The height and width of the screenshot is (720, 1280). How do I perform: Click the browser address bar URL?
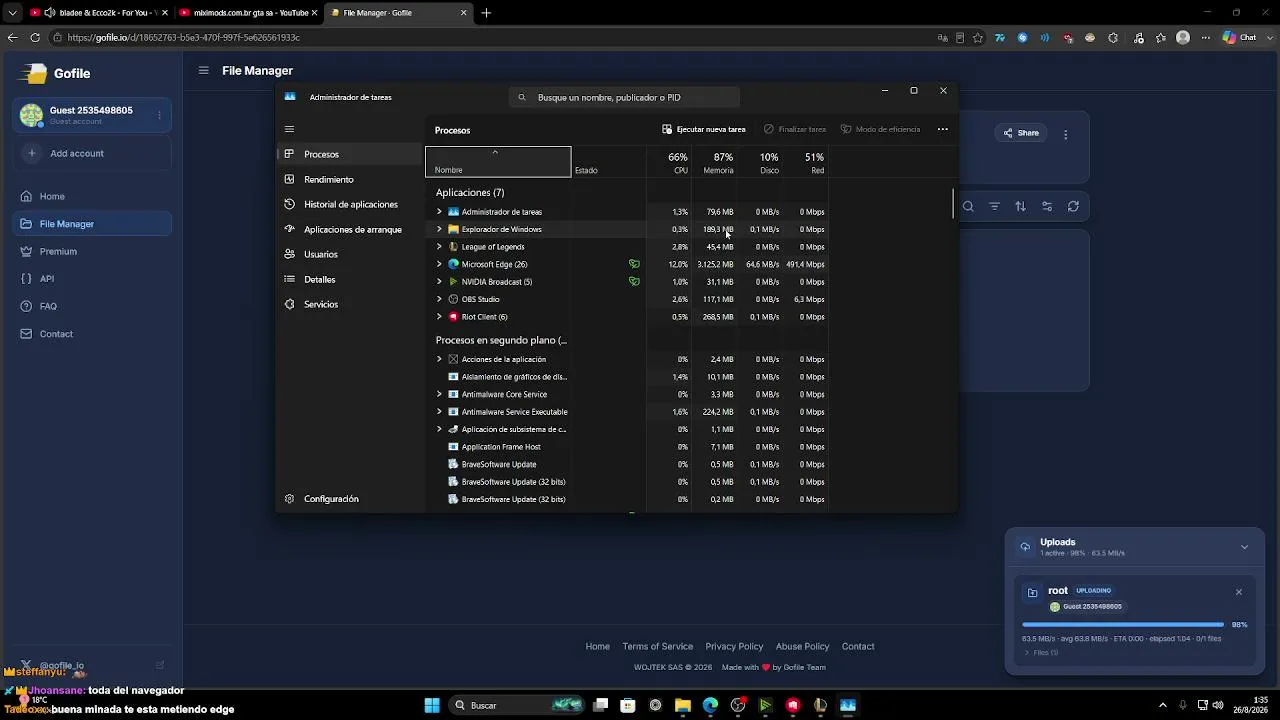[184, 38]
